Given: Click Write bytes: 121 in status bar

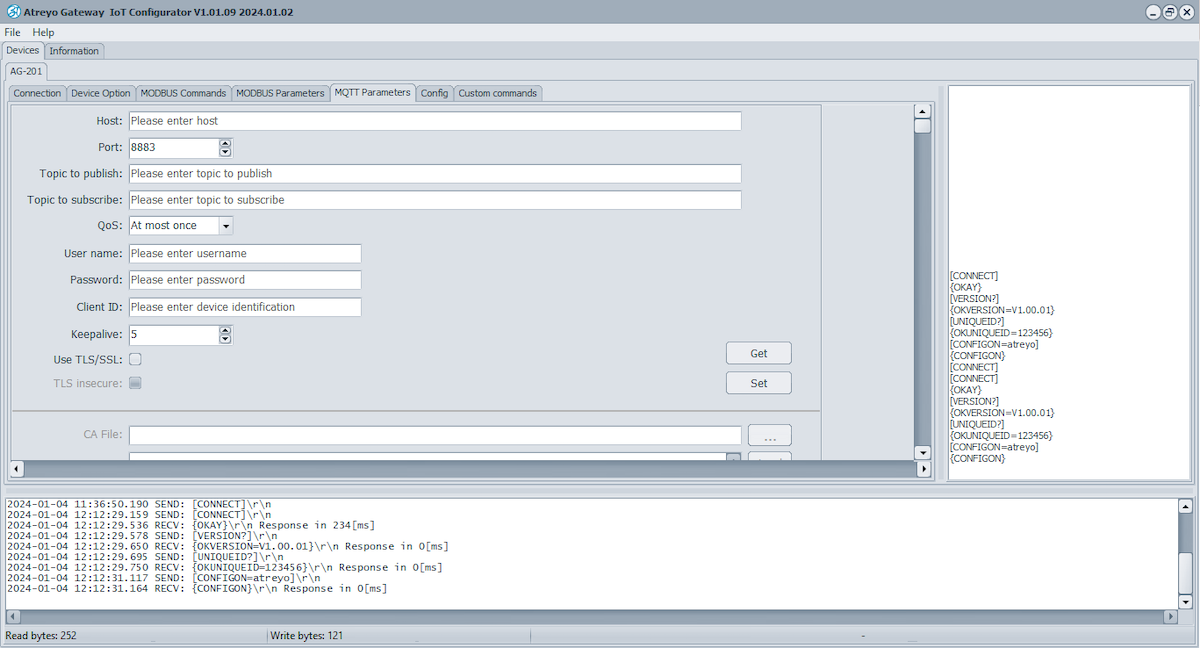Looking at the screenshot, I should pyautogui.click(x=307, y=636).
